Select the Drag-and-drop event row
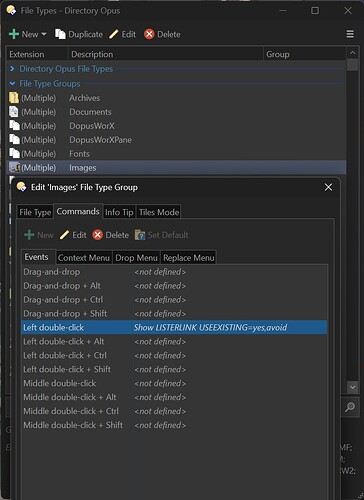The image size is (364, 500). pyautogui.click(x=174, y=272)
